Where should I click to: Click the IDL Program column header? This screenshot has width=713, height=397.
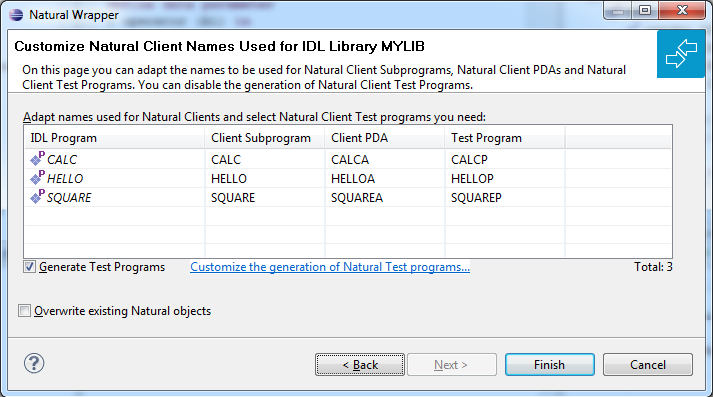click(x=114, y=138)
